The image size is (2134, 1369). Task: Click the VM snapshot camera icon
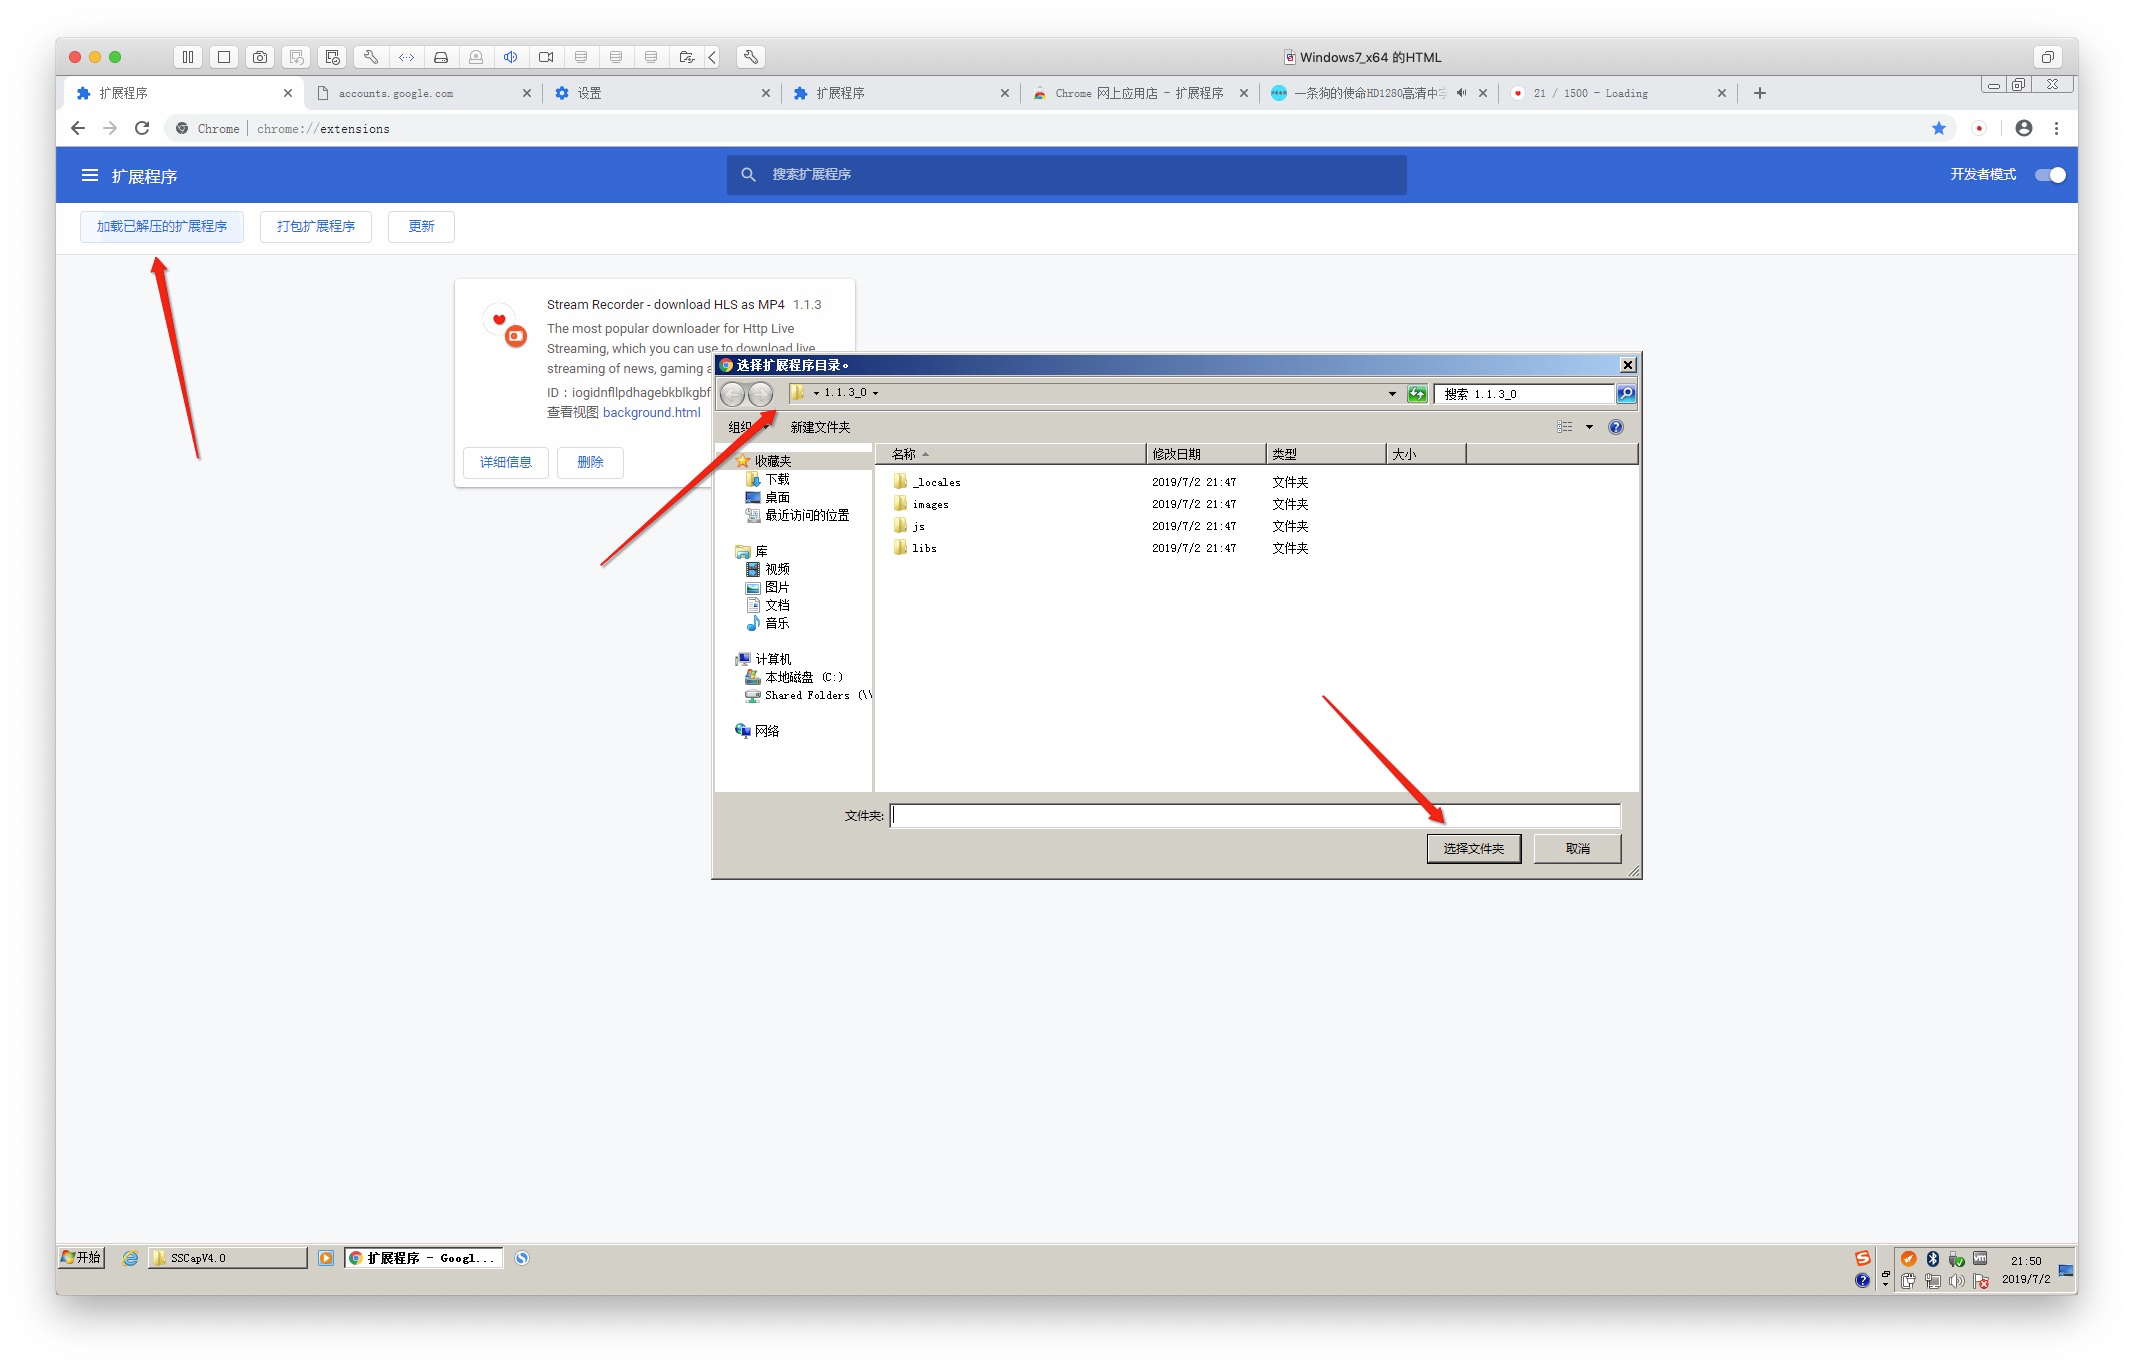(260, 57)
